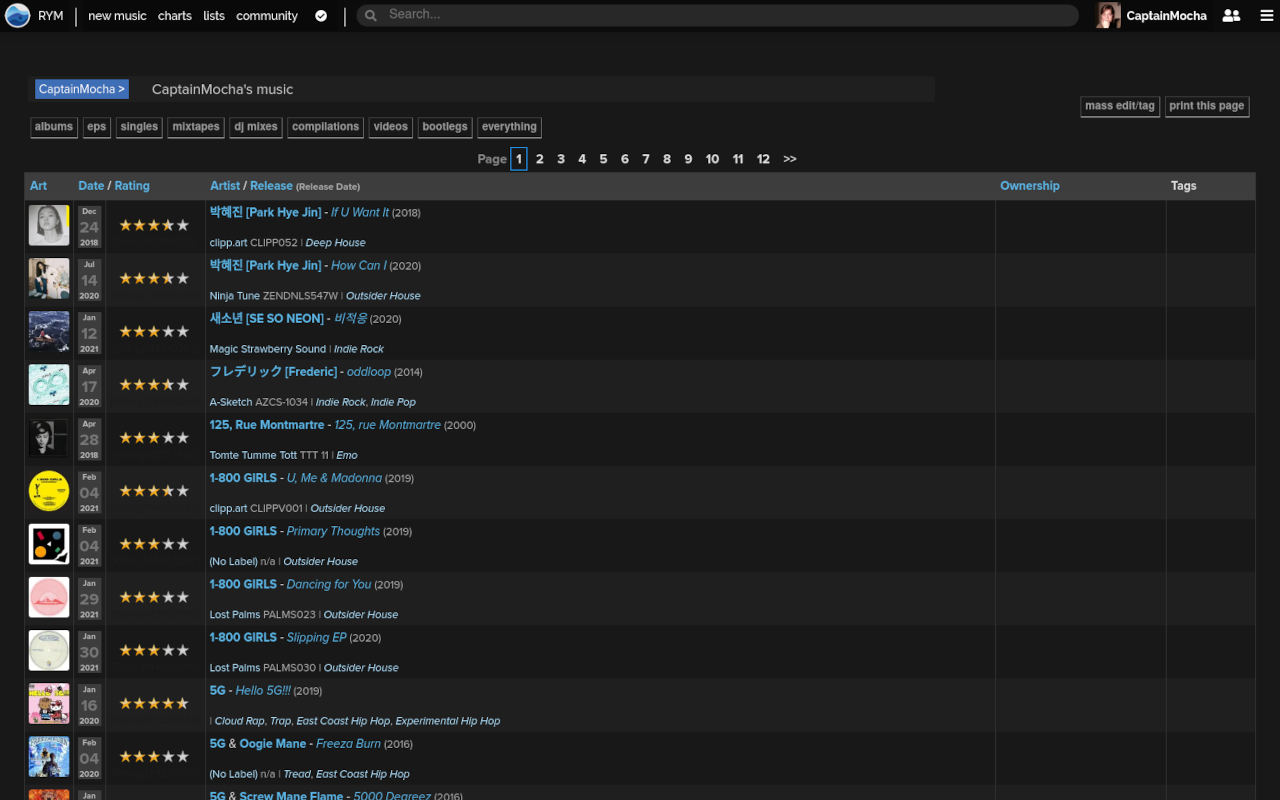Click the mass edit/tag button

tap(1120, 106)
